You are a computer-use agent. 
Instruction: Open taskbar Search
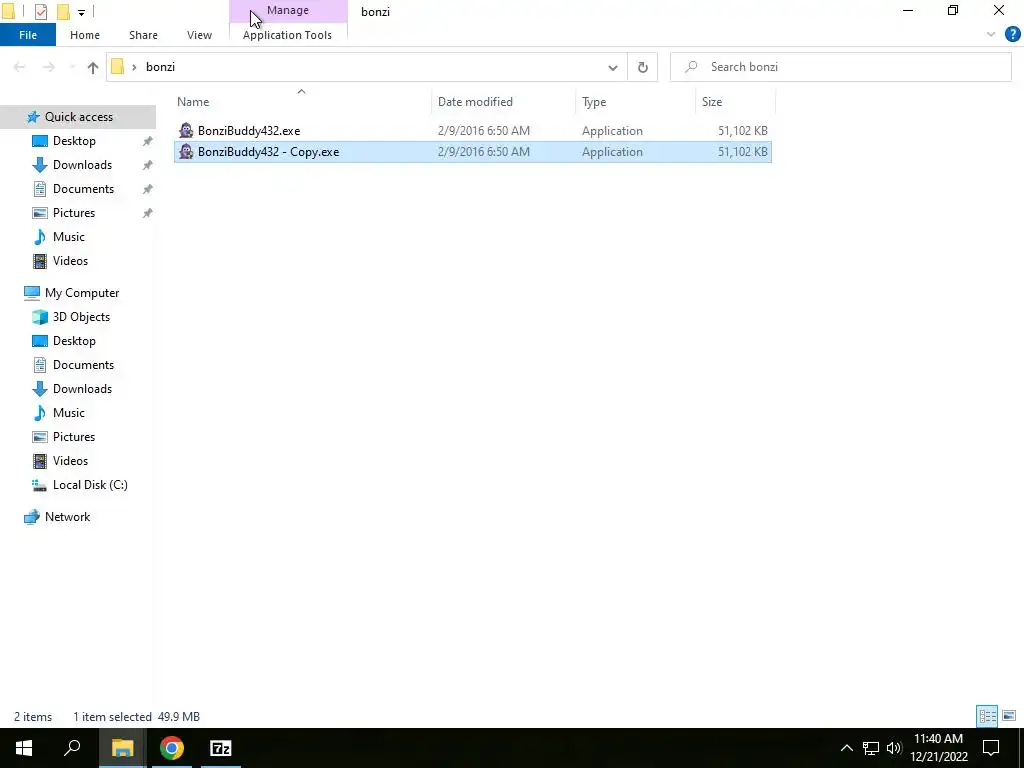(72, 748)
